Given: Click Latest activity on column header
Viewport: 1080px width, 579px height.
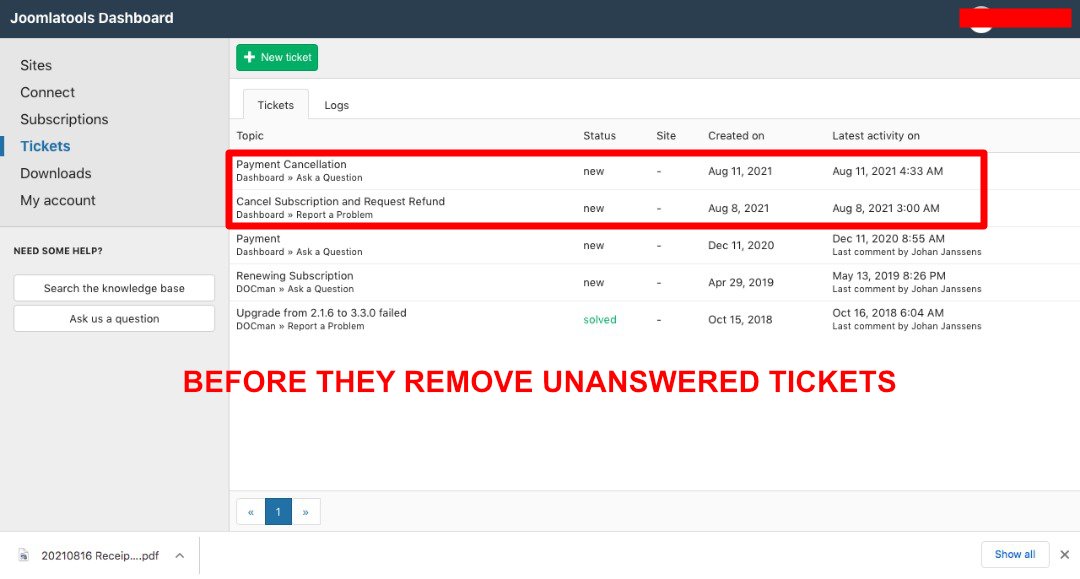Looking at the screenshot, I should (875, 136).
